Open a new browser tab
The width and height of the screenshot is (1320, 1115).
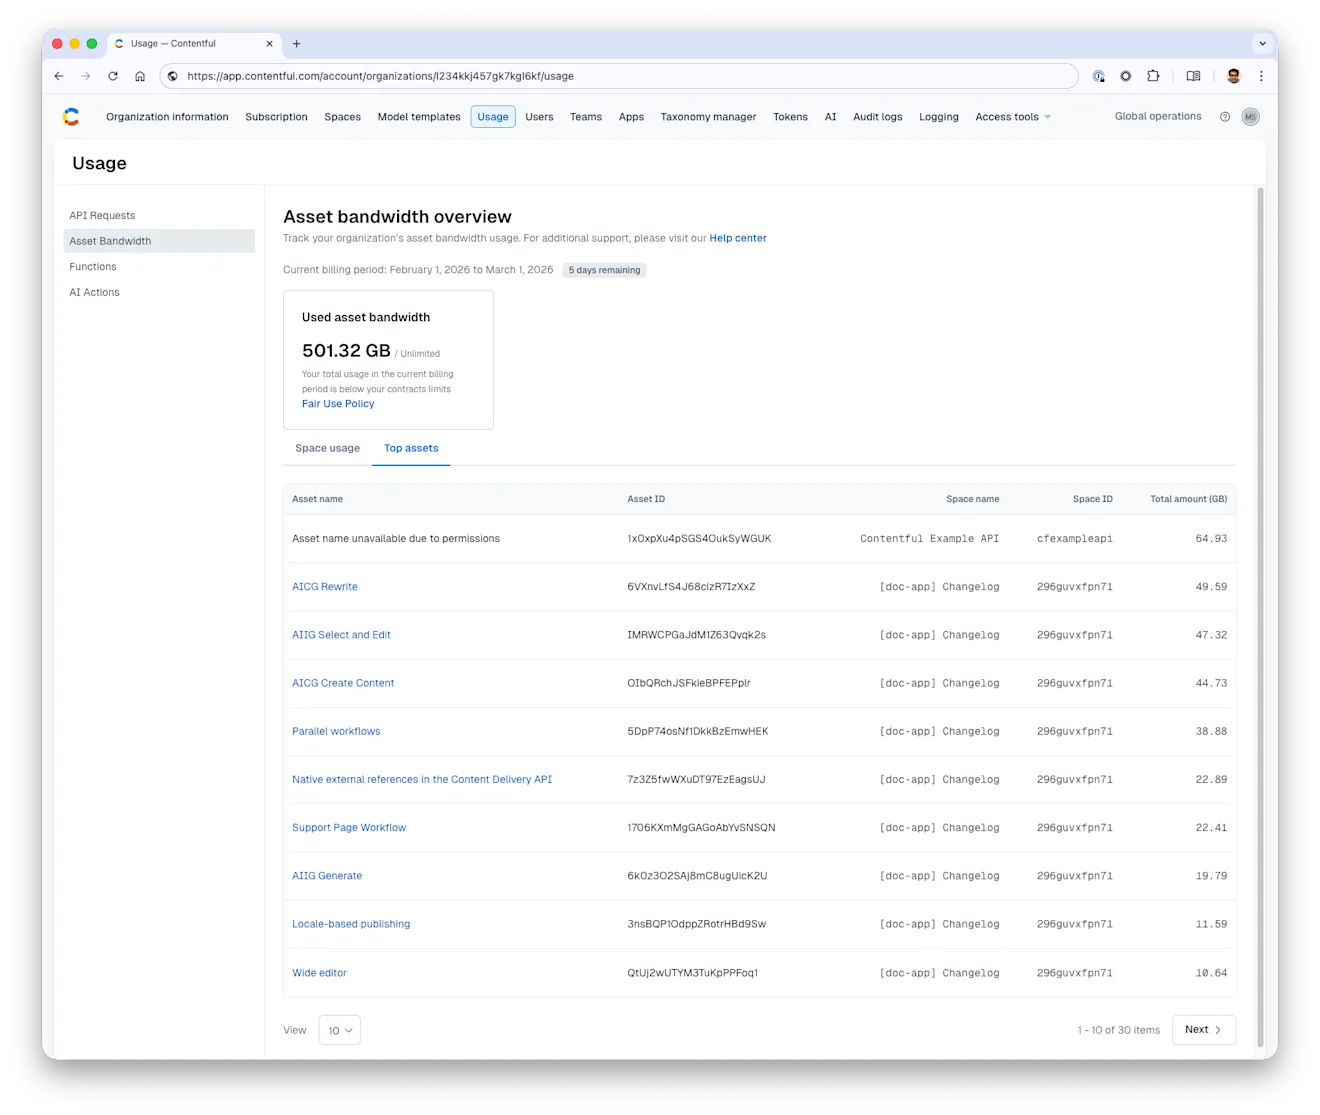[296, 44]
